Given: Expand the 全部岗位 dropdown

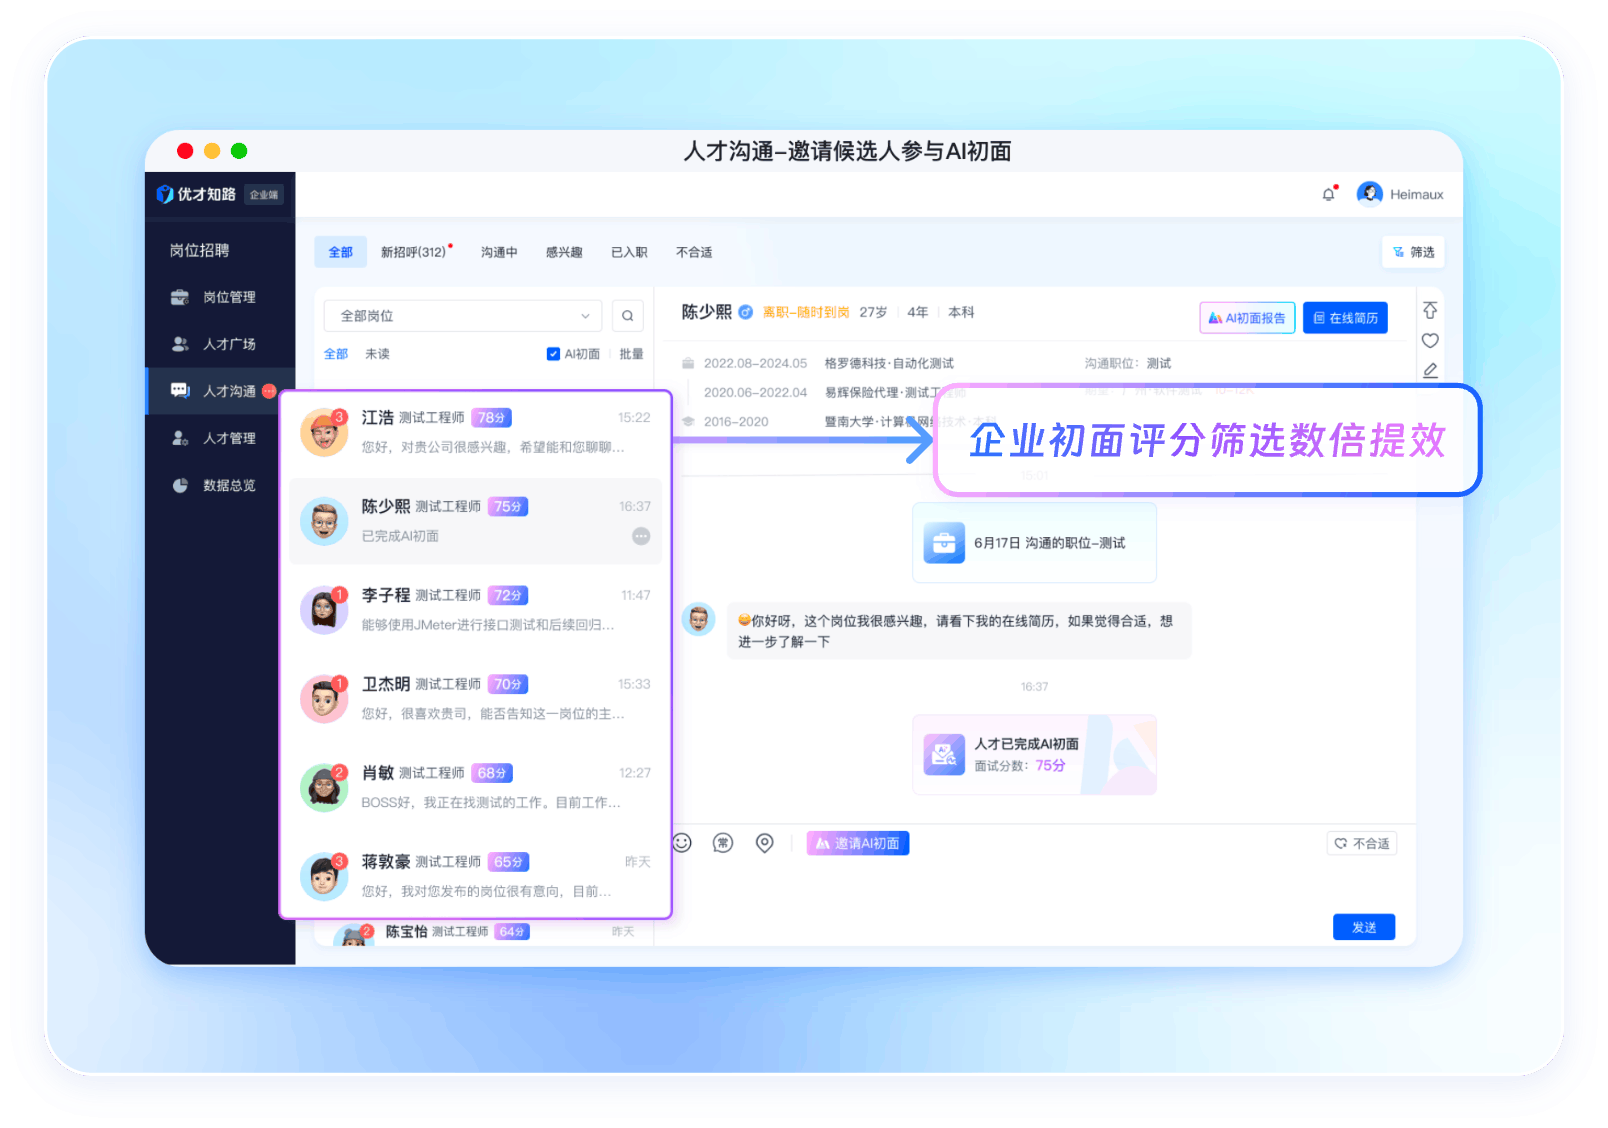Looking at the screenshot, I should (463, 316).
